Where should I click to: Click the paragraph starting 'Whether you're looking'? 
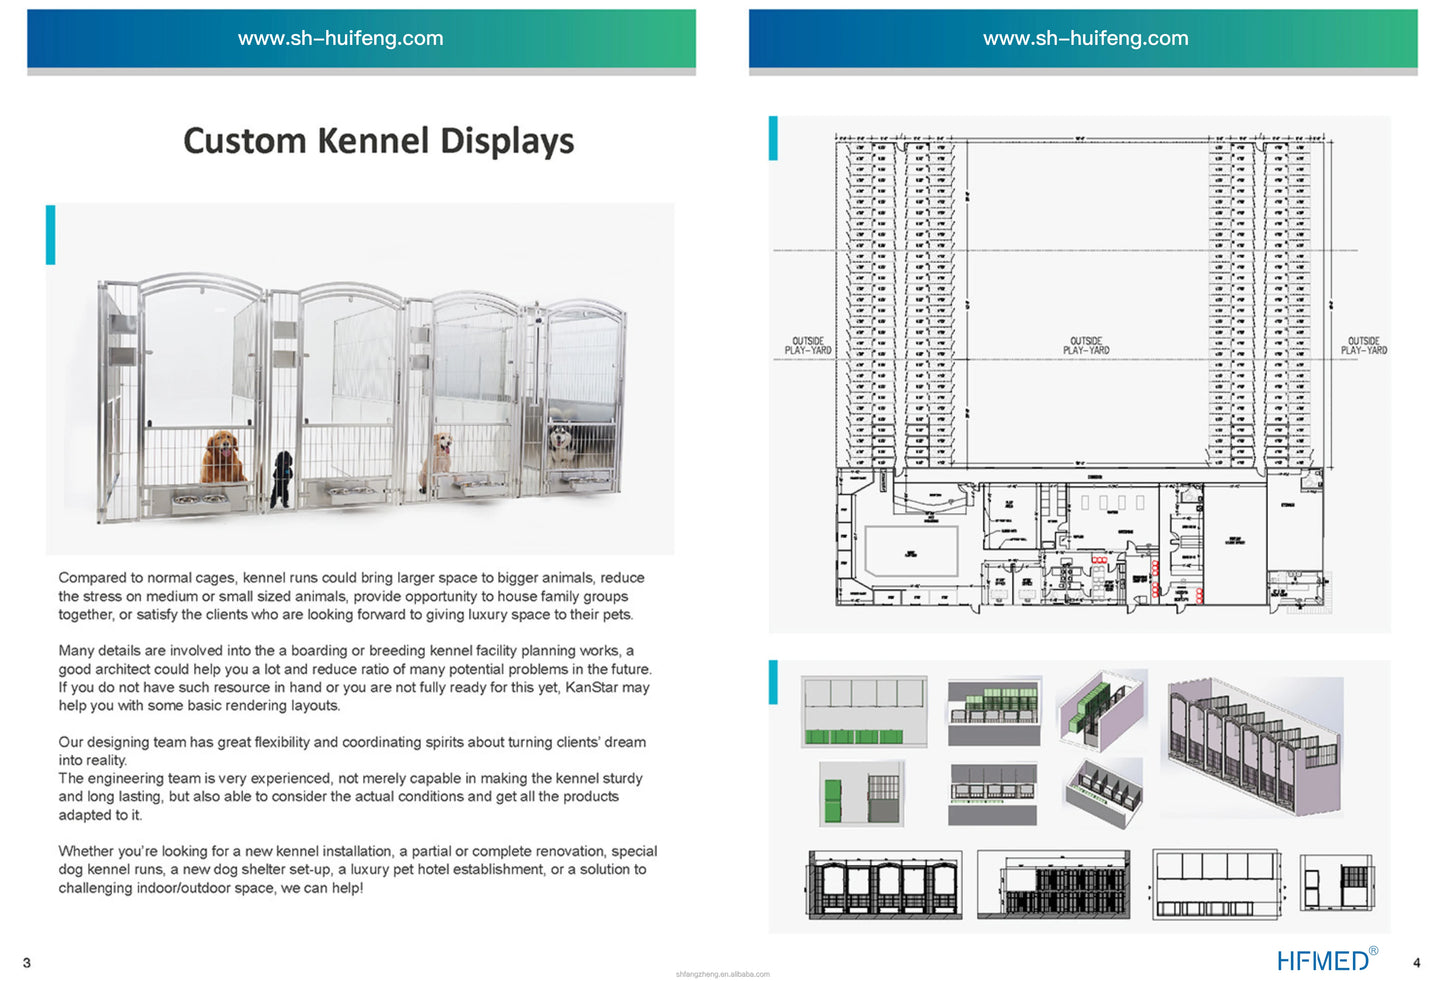358,869
